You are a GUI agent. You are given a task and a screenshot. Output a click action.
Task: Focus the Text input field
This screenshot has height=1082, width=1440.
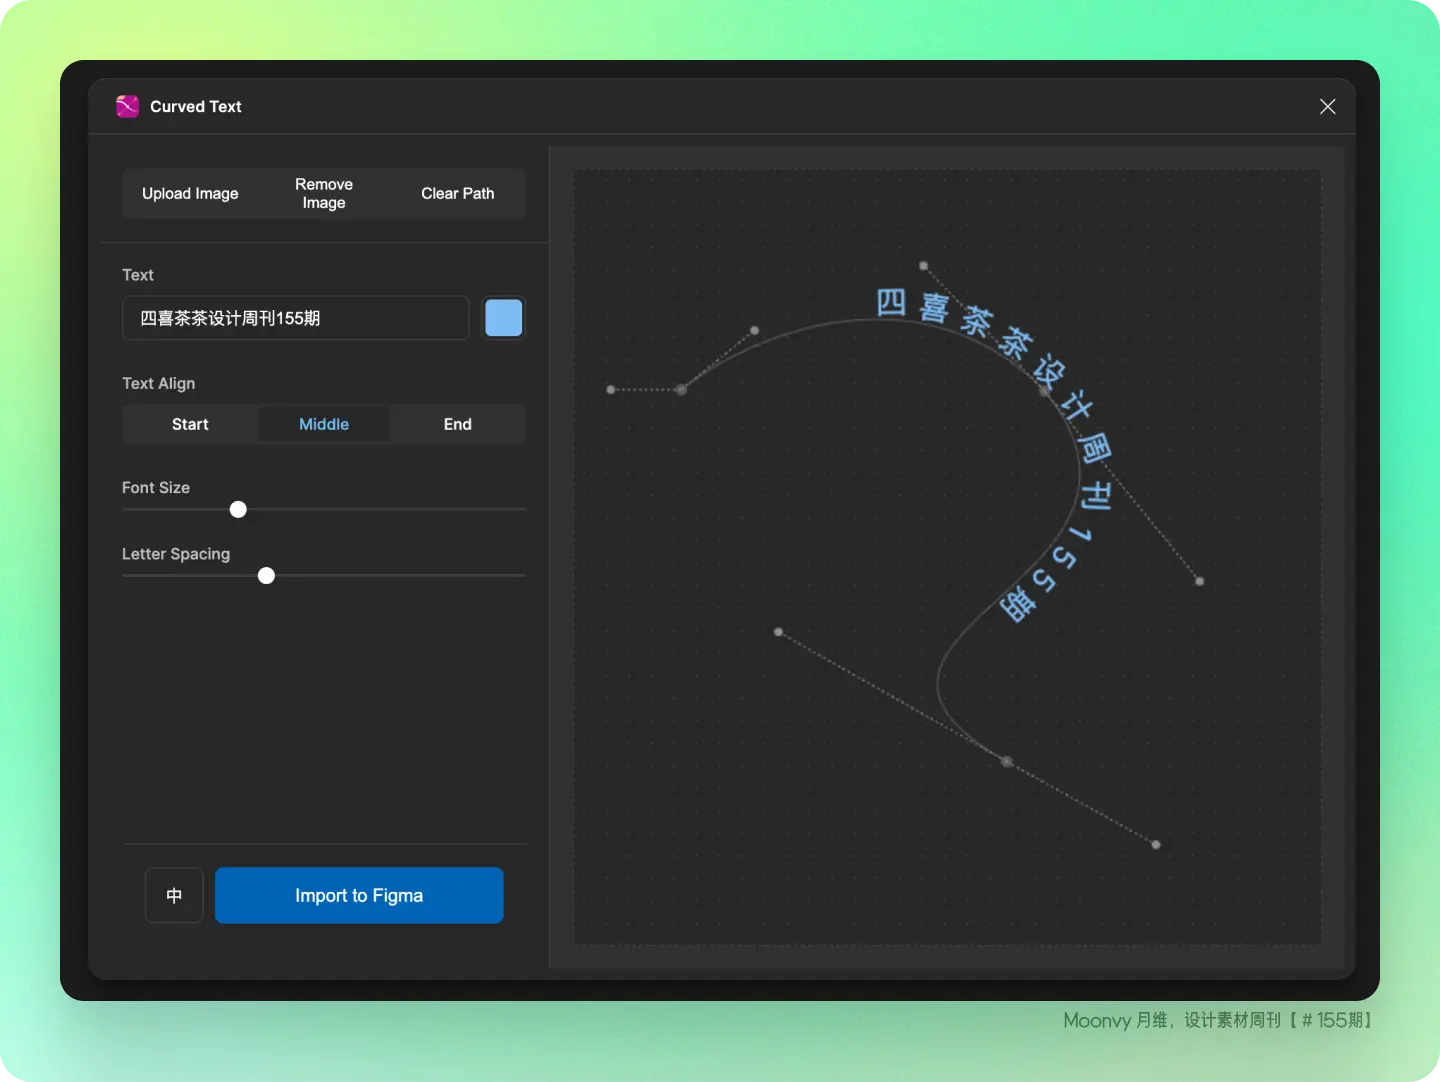click(295, 318)
